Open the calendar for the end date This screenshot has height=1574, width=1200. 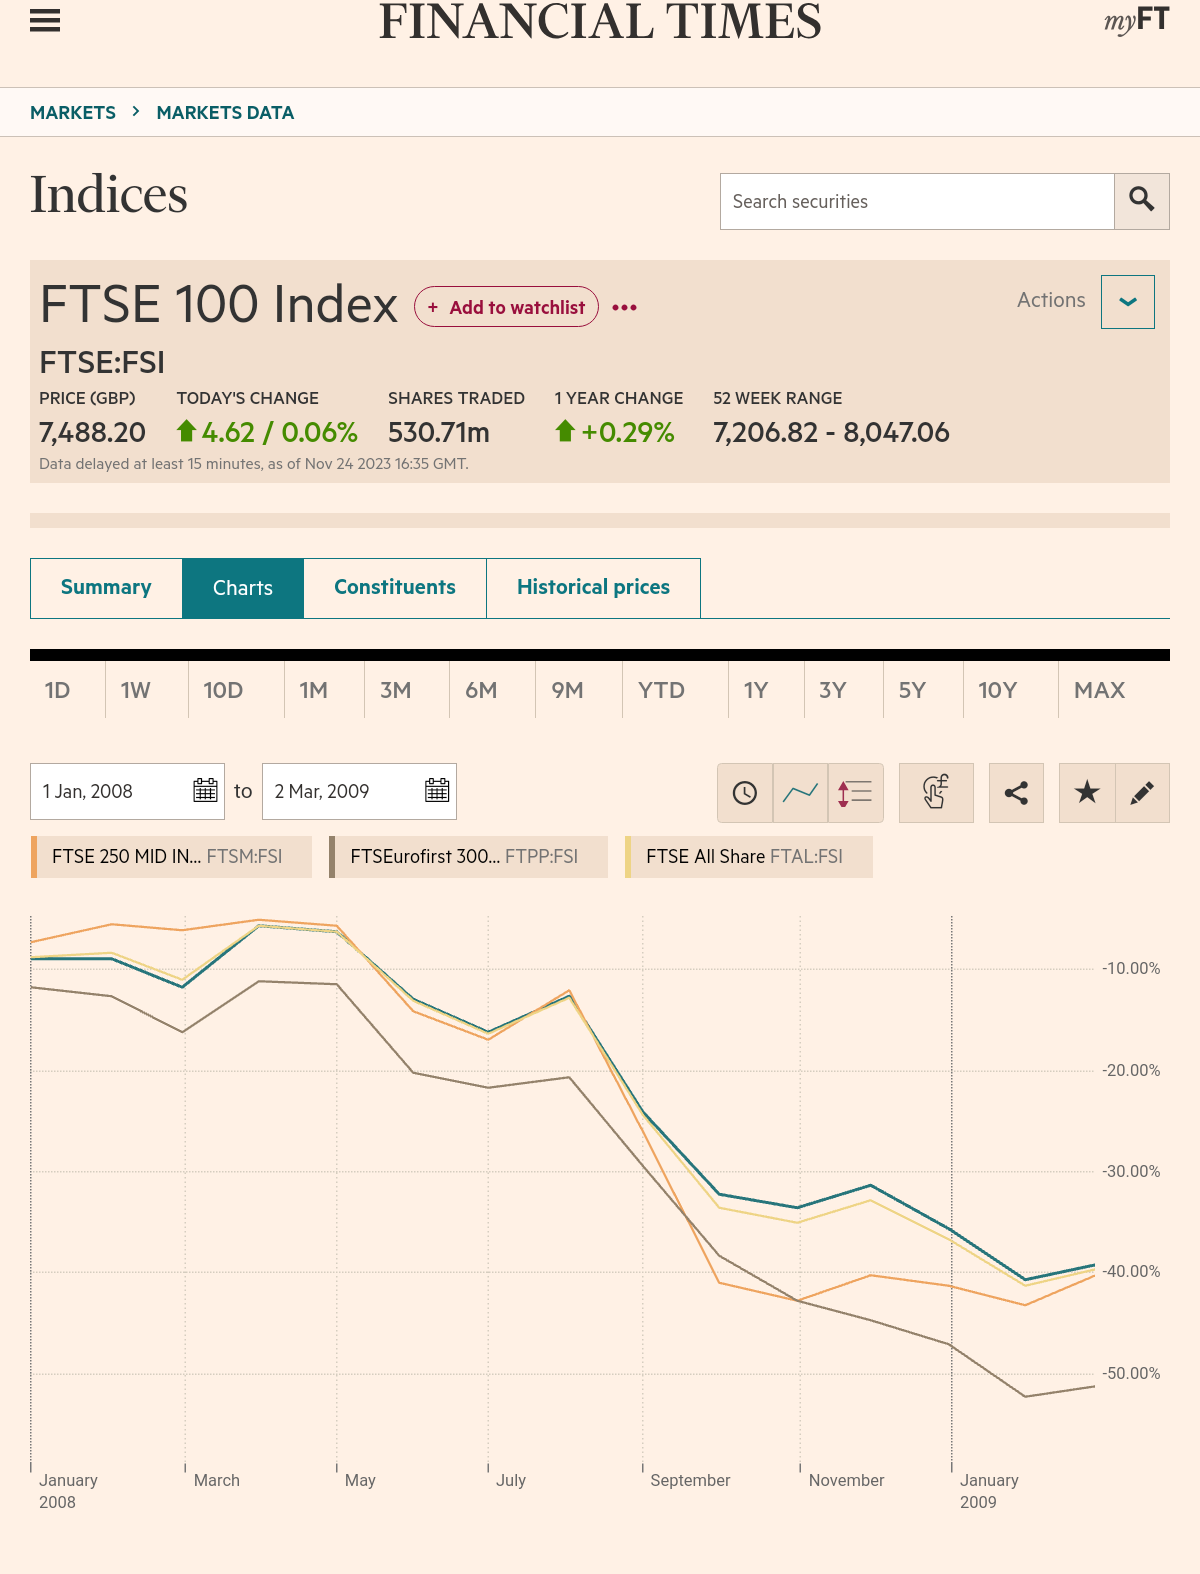click(x=437, y=791)
